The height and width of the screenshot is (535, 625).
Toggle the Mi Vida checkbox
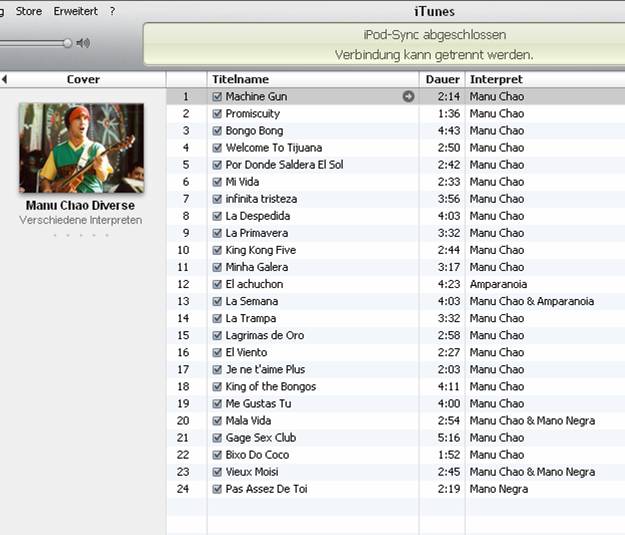coord(217,182)
